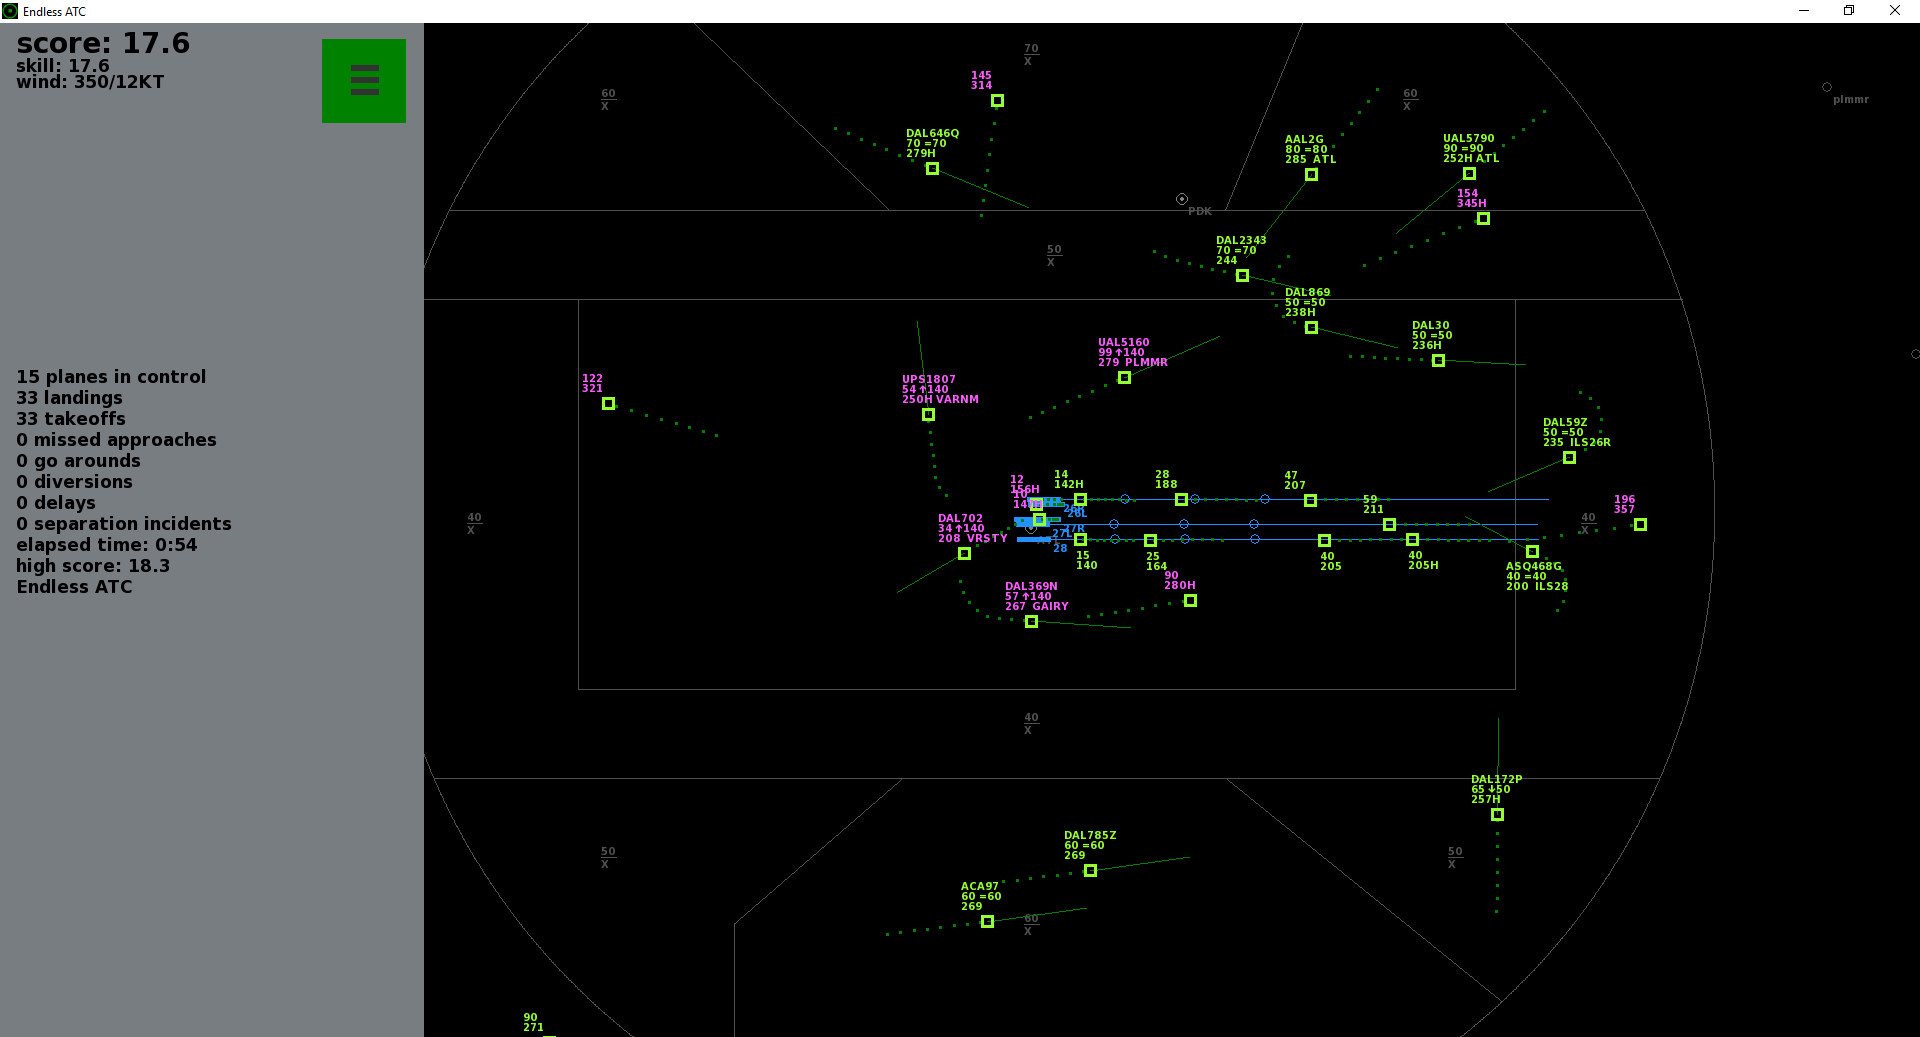Select UPS1807 climbing to 140

click(x=927, y=415)
